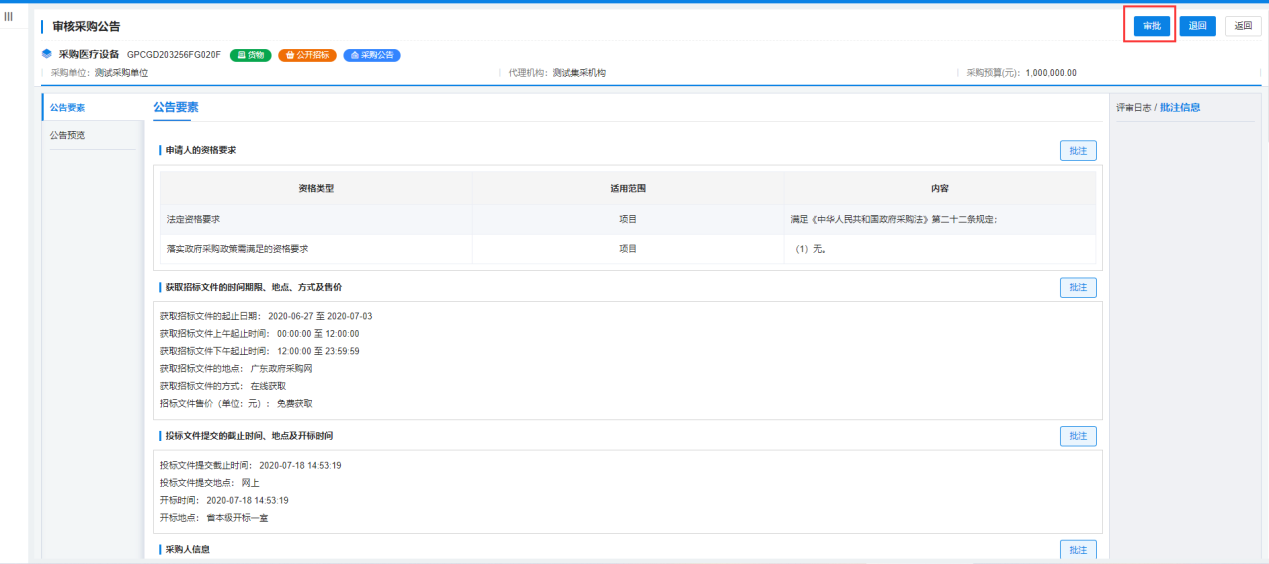The width and height of the screenshot is (1269, 564).
Task: Click 批注 for 申请人的资格要求 section
Action: pyautogui.click(x=1078, y=151)
